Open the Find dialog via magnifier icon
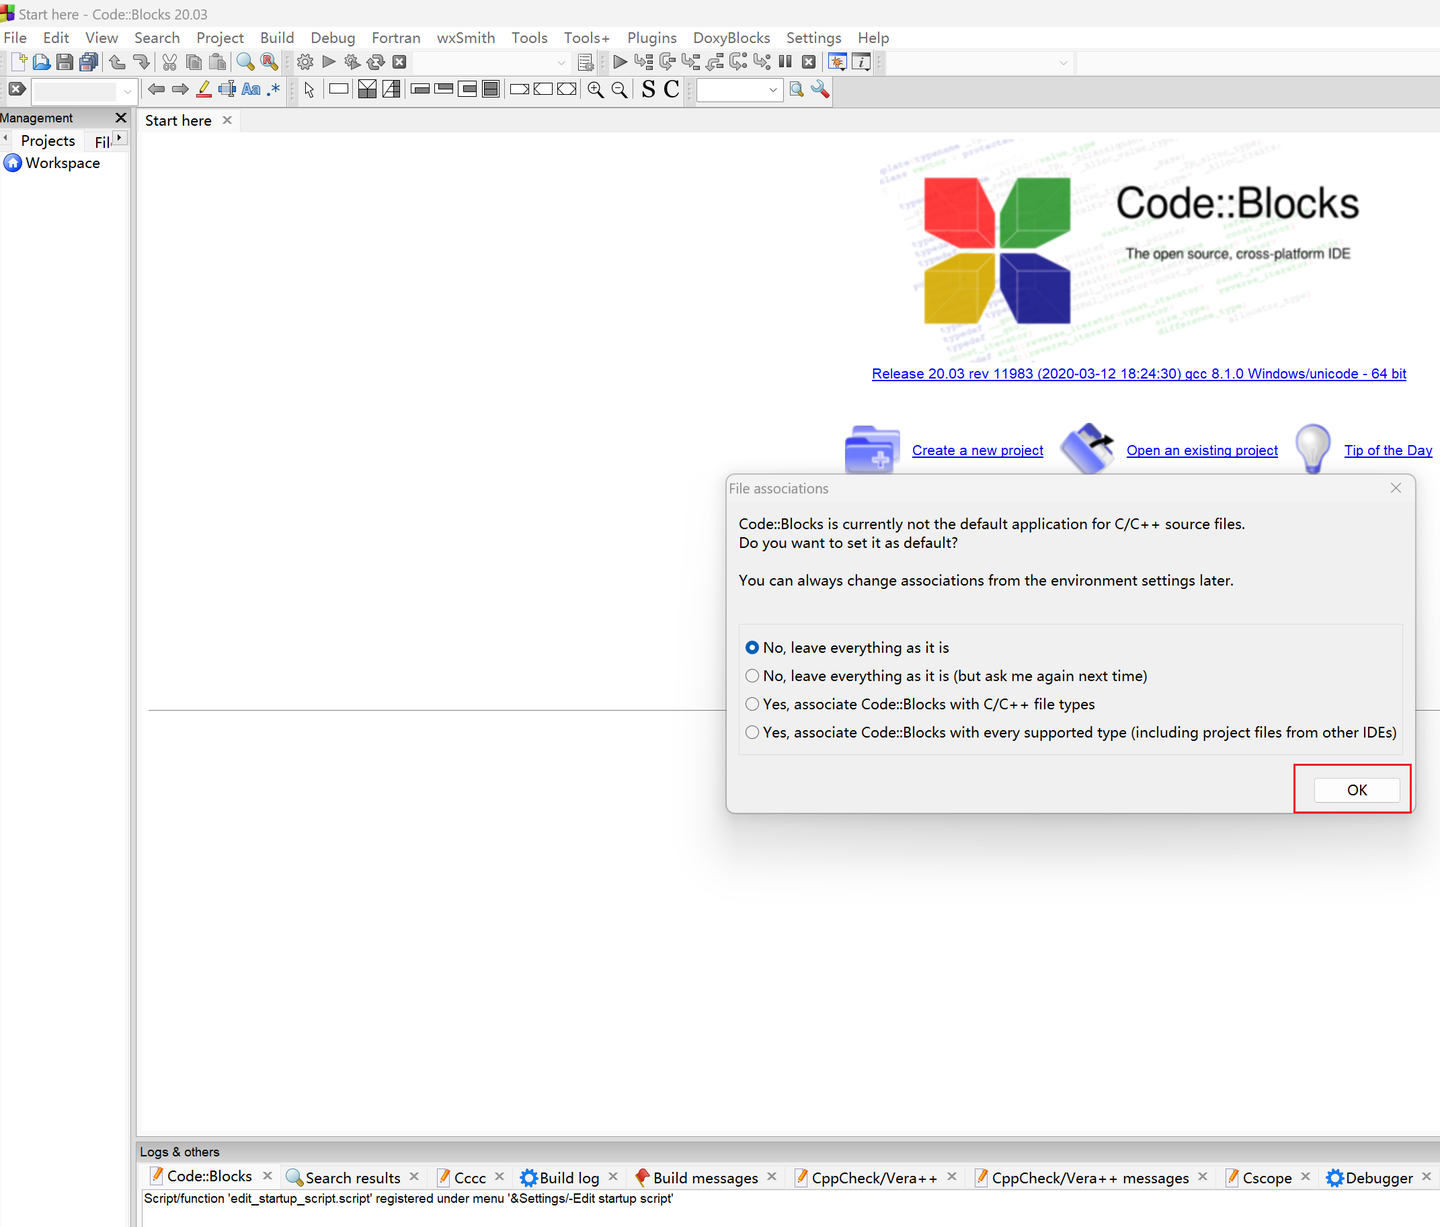Screen dimensions: 1440x1227 [x=245, y=61]
